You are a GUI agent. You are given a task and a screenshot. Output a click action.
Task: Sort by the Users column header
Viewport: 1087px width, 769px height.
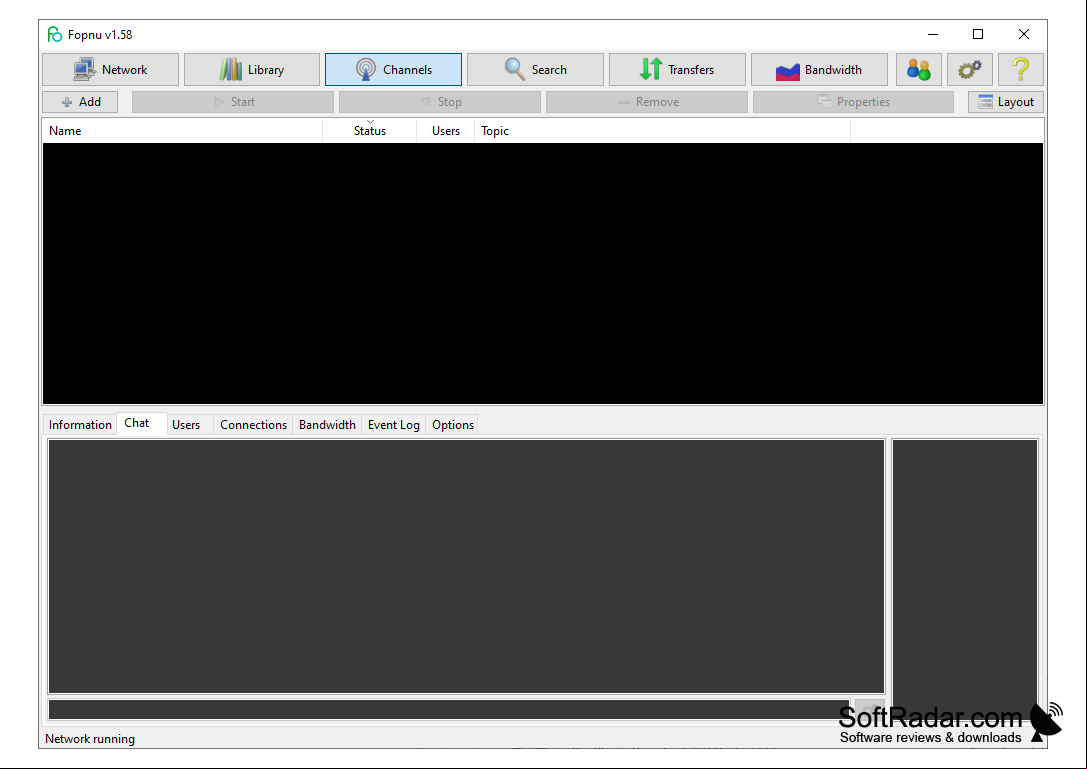tap(445, 130)
